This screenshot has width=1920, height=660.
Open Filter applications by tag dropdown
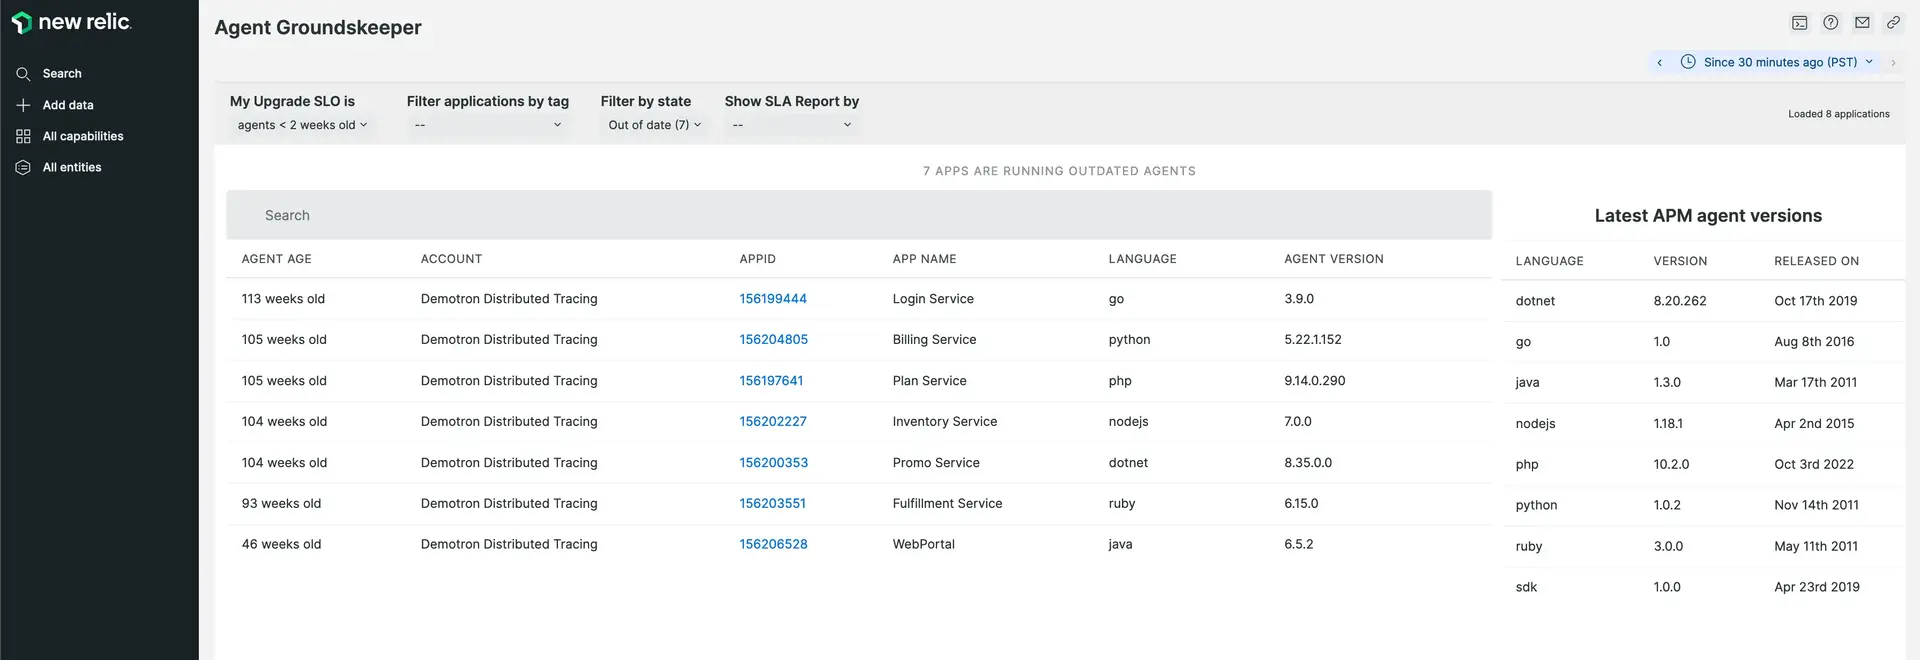(488, 125)
